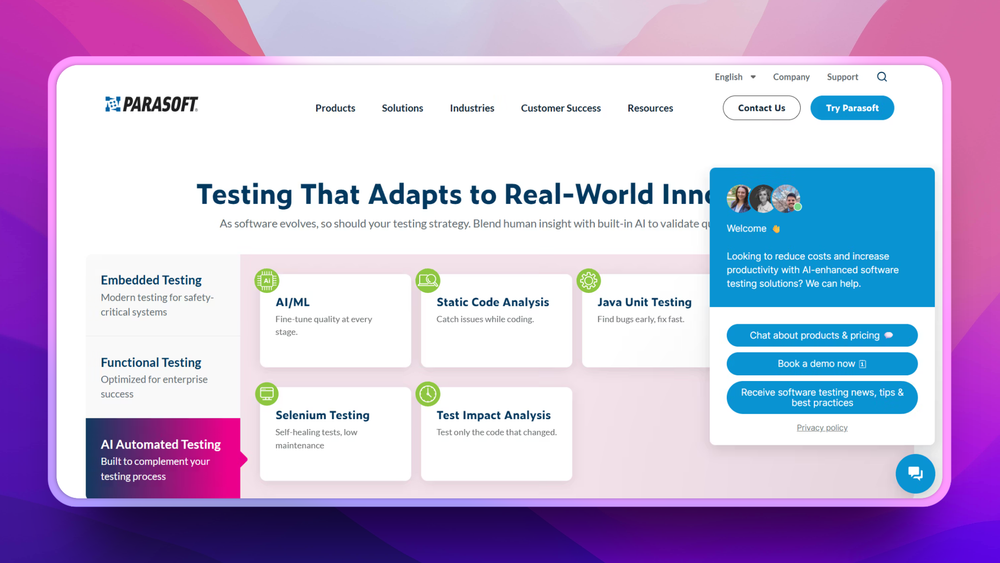Select the AI Automated Testing tab
The height and width of the screenshot is (563, 1000).
tap(163, 458)
